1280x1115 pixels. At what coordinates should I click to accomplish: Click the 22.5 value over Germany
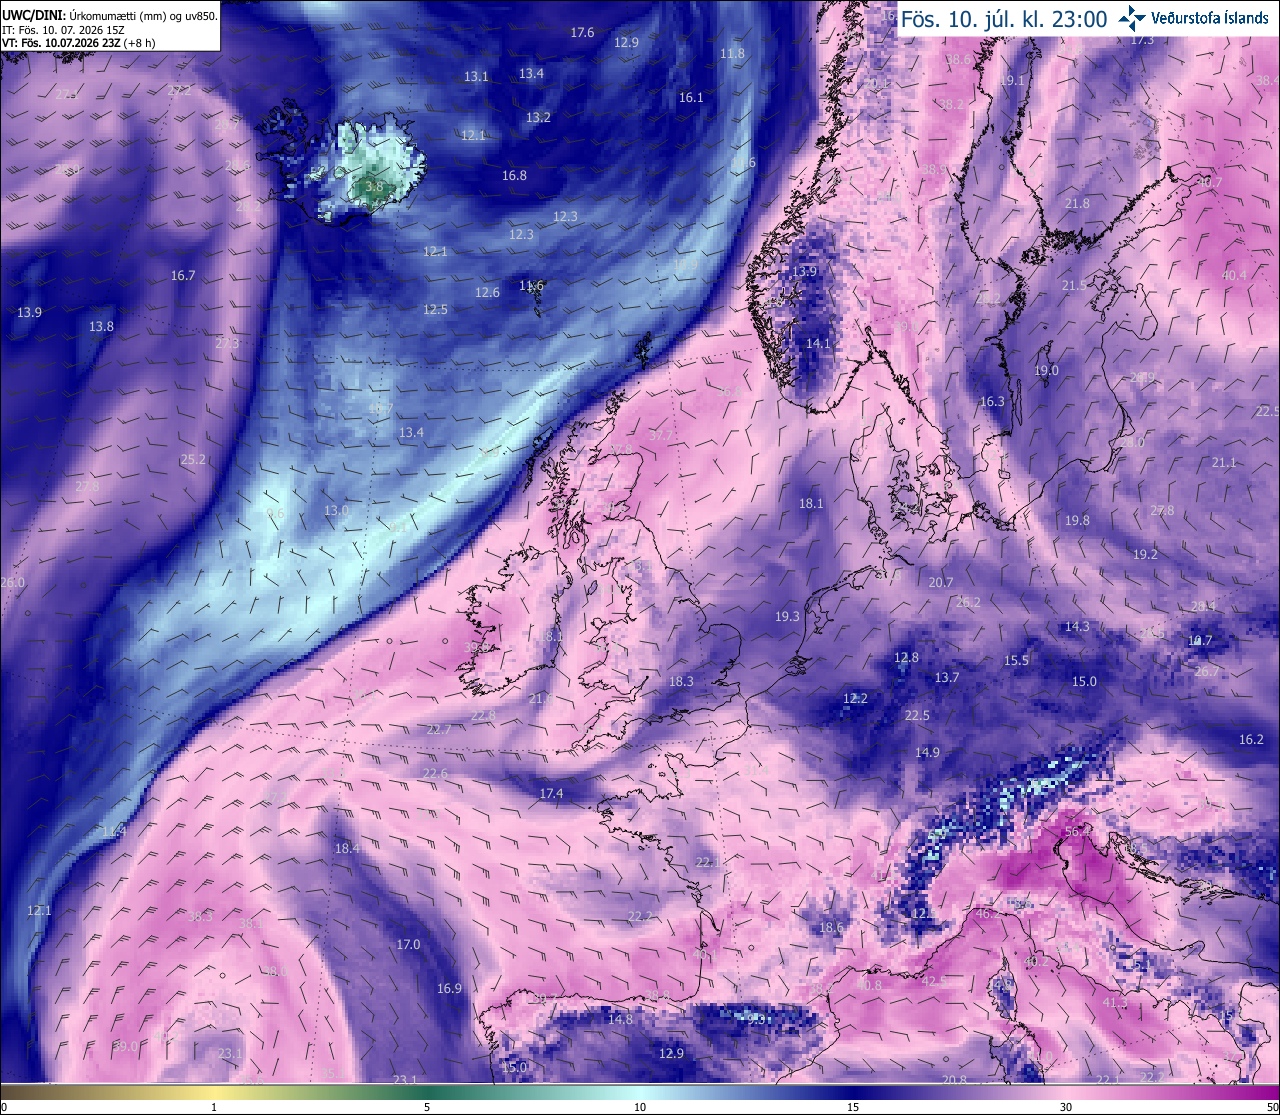coord(917,716)
